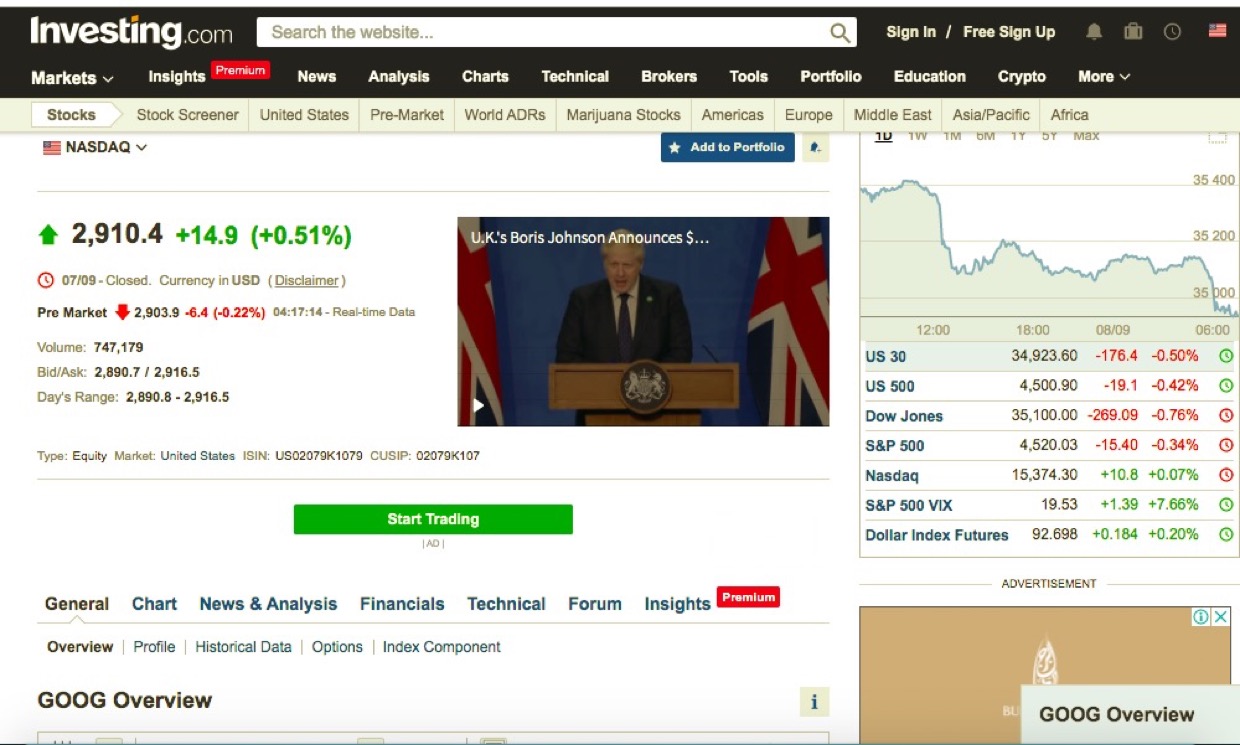
Task: Close the advertisement with X icon
Action: [1221, 617]
